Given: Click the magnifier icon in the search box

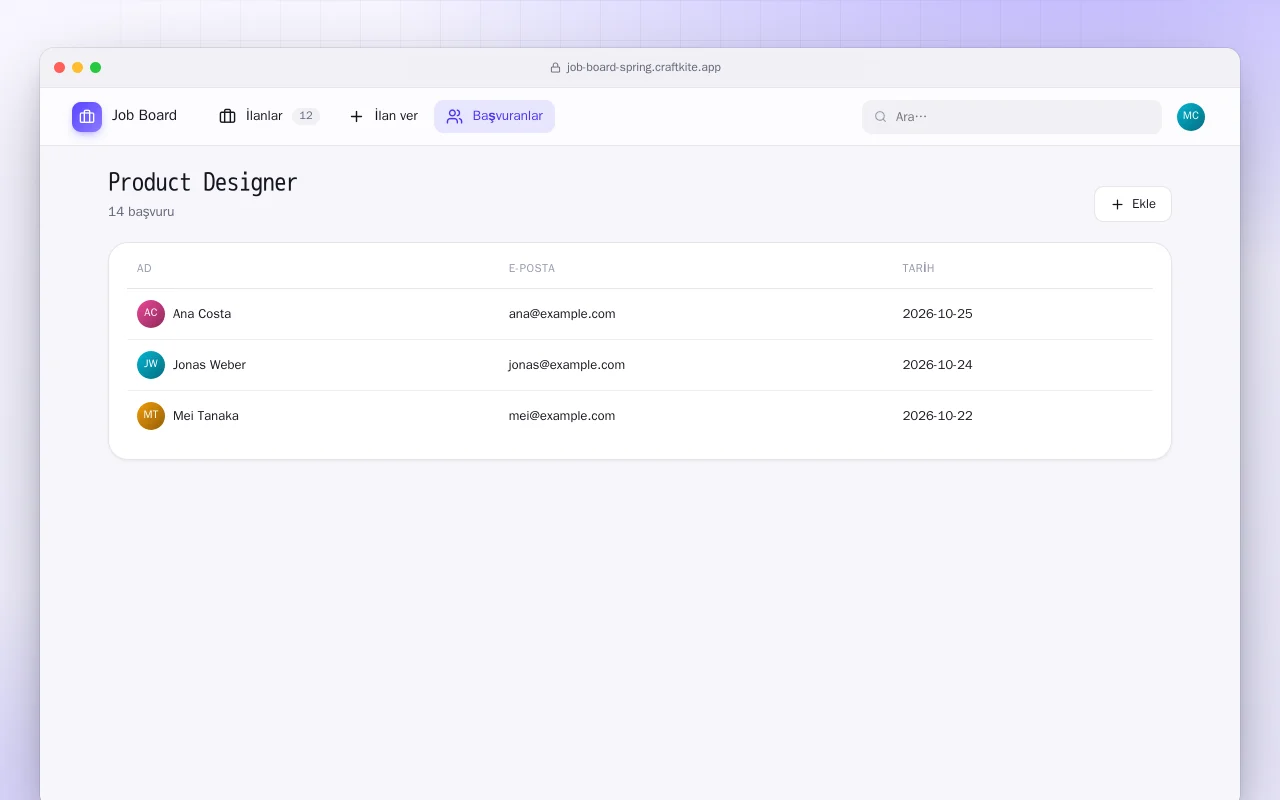Looking at the screenshot, I should click(x=880, y=117).
